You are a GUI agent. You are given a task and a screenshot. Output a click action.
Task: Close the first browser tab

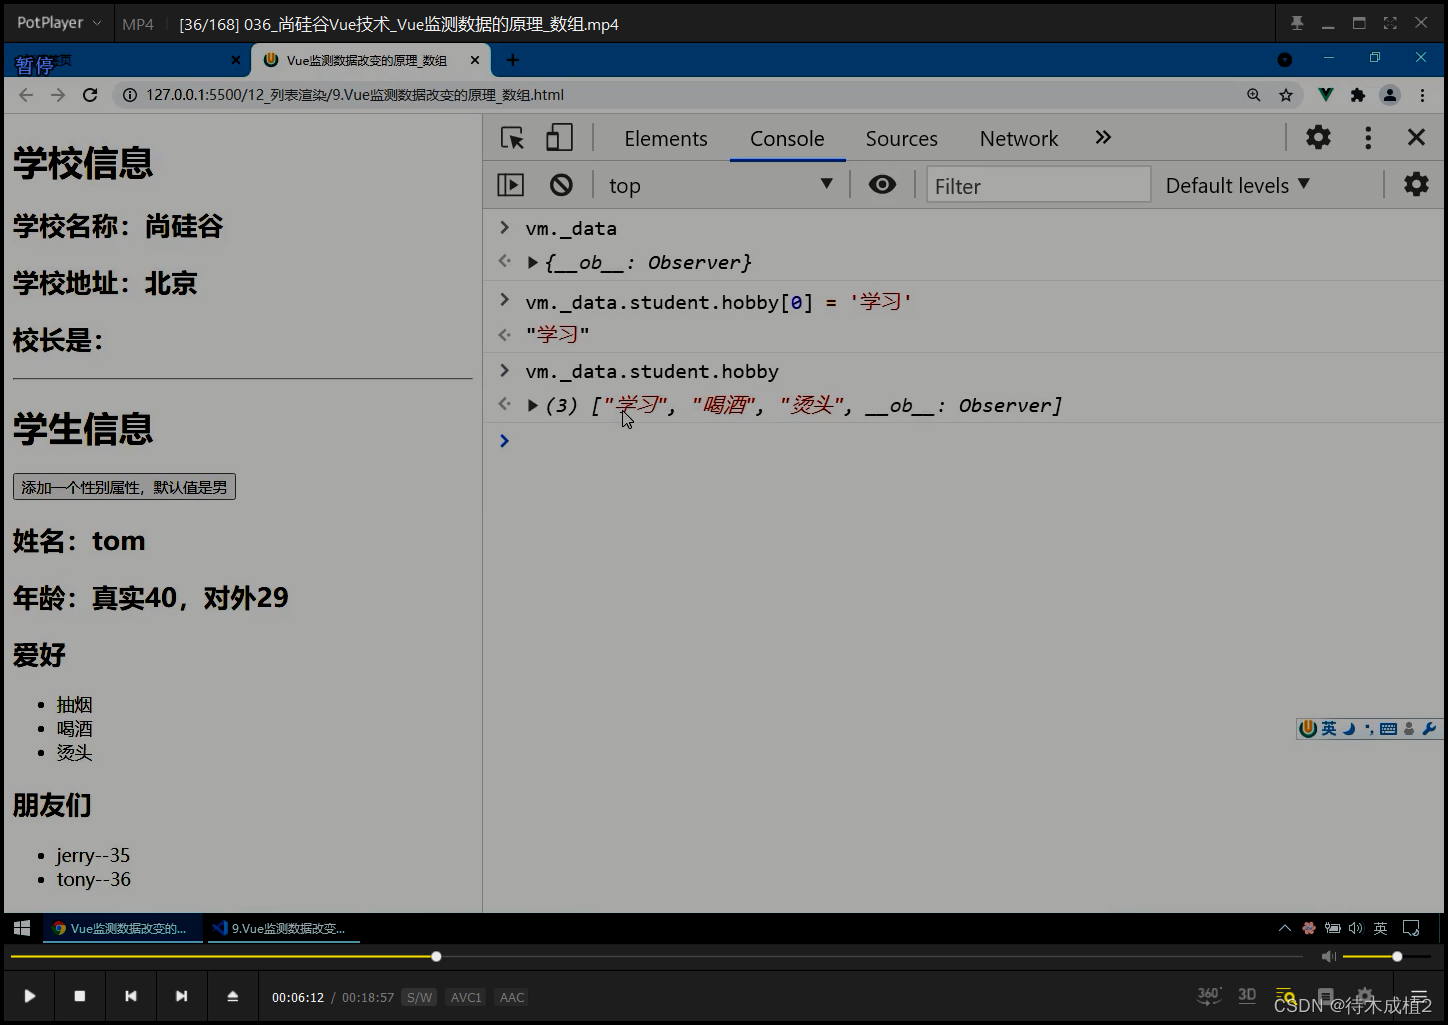coord(236,60)
